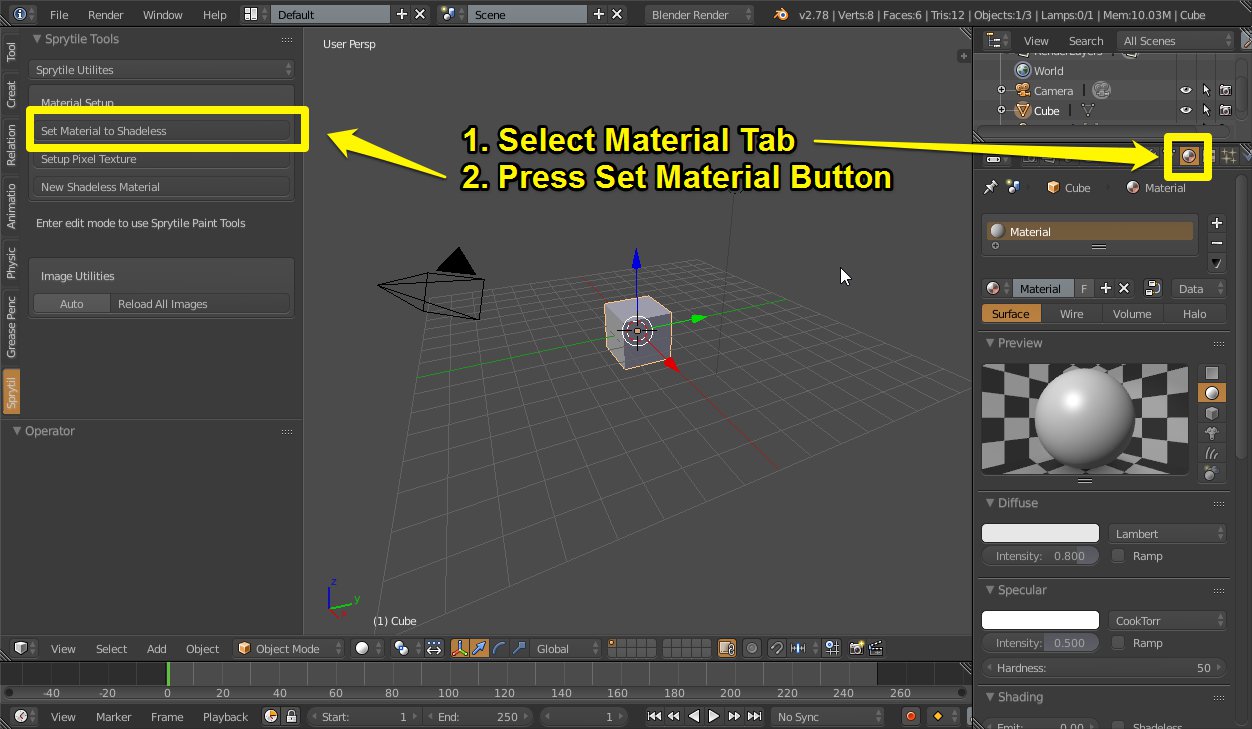Switch to Halo material type tab
Viewport: 1252px width, 729px height.
pyautogui.click(x=1194, y=313)
